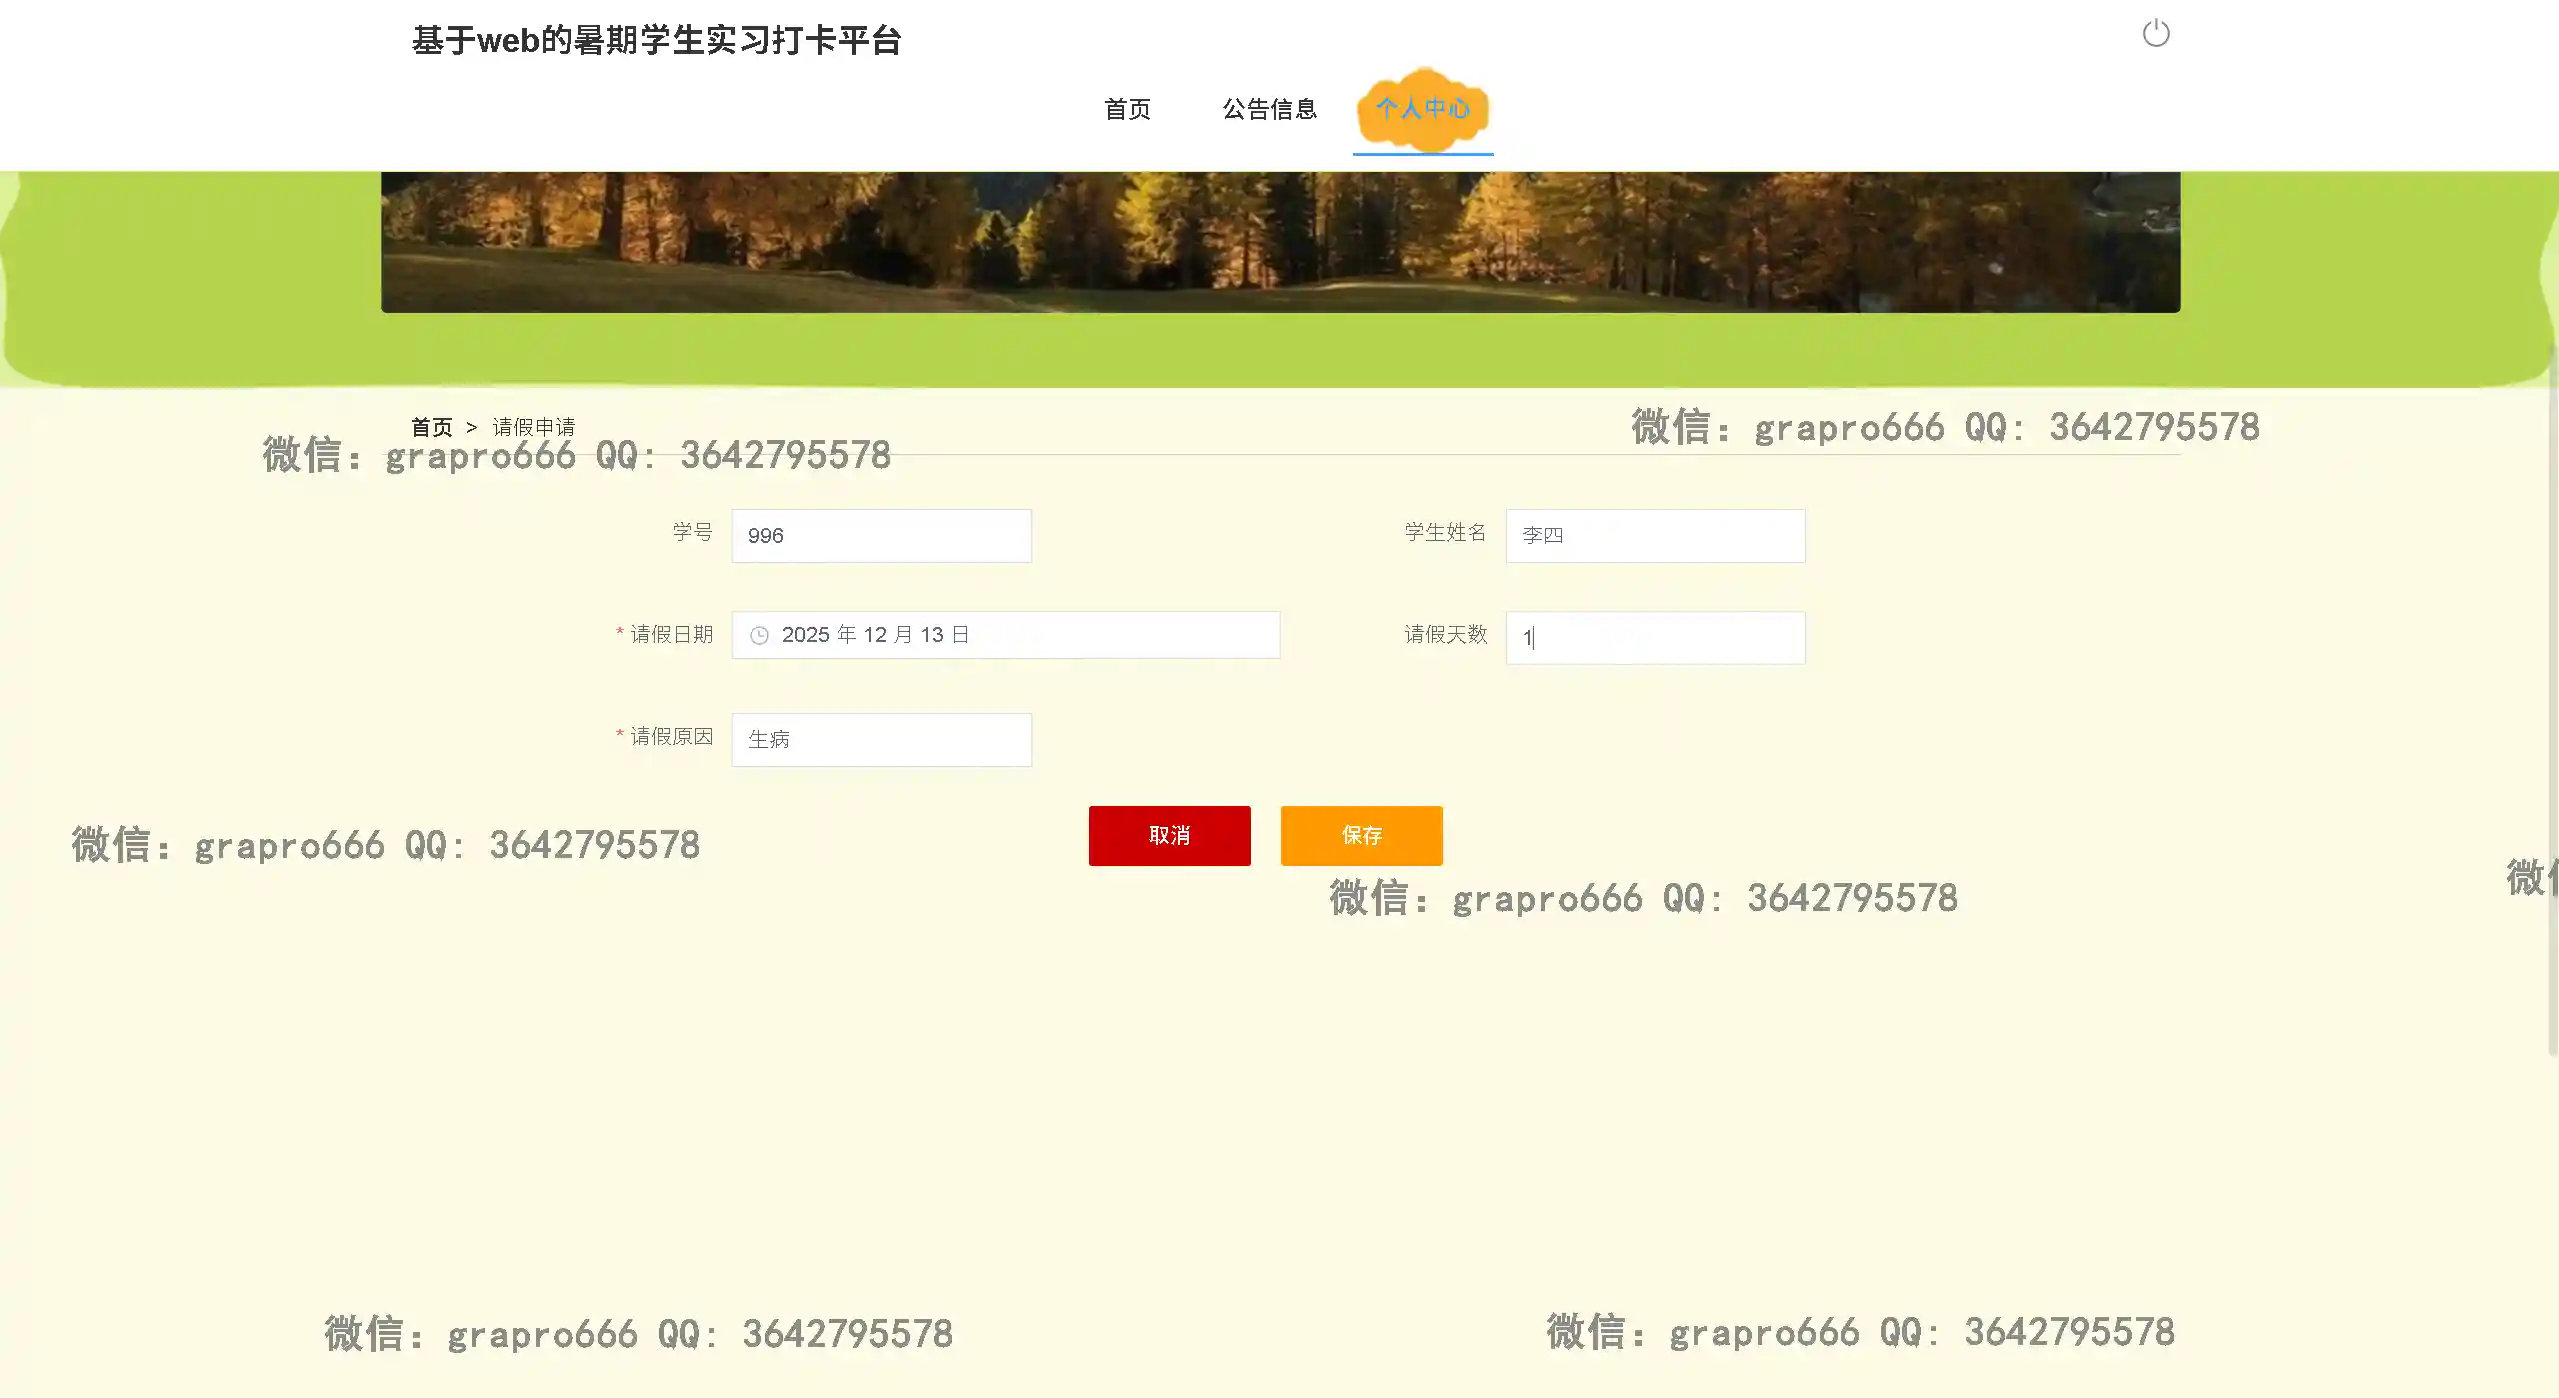Focus the 学号 field containing 996

881,536
